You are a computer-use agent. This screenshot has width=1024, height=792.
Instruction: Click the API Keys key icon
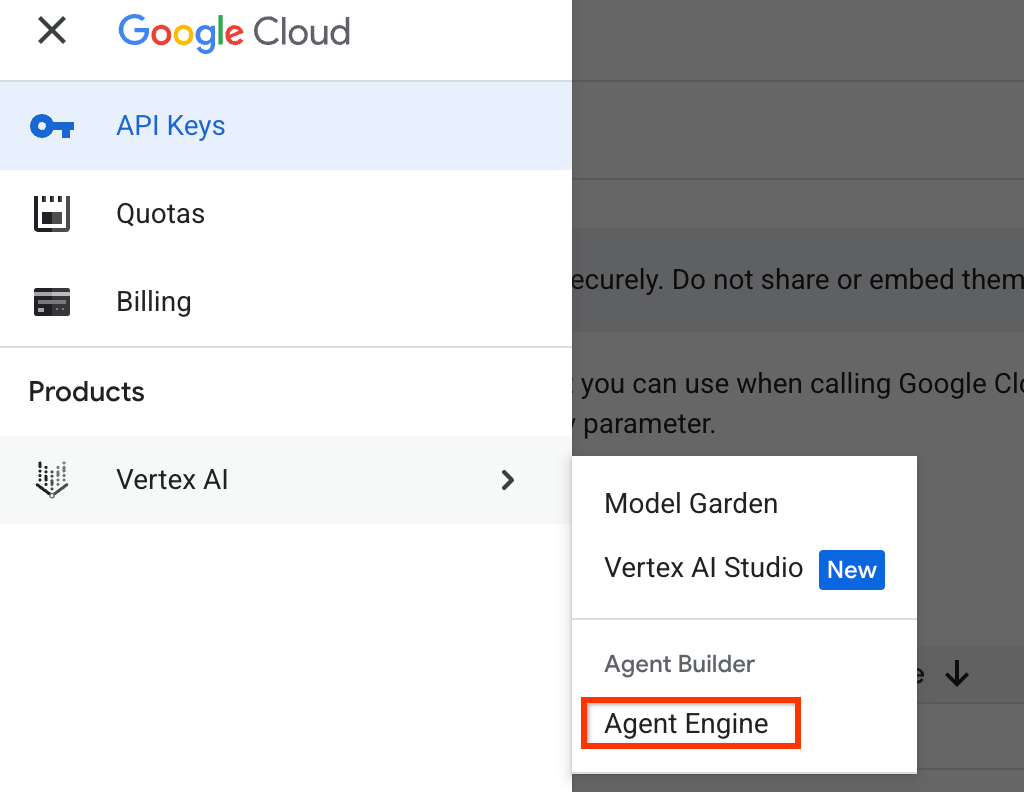[52, 126]
